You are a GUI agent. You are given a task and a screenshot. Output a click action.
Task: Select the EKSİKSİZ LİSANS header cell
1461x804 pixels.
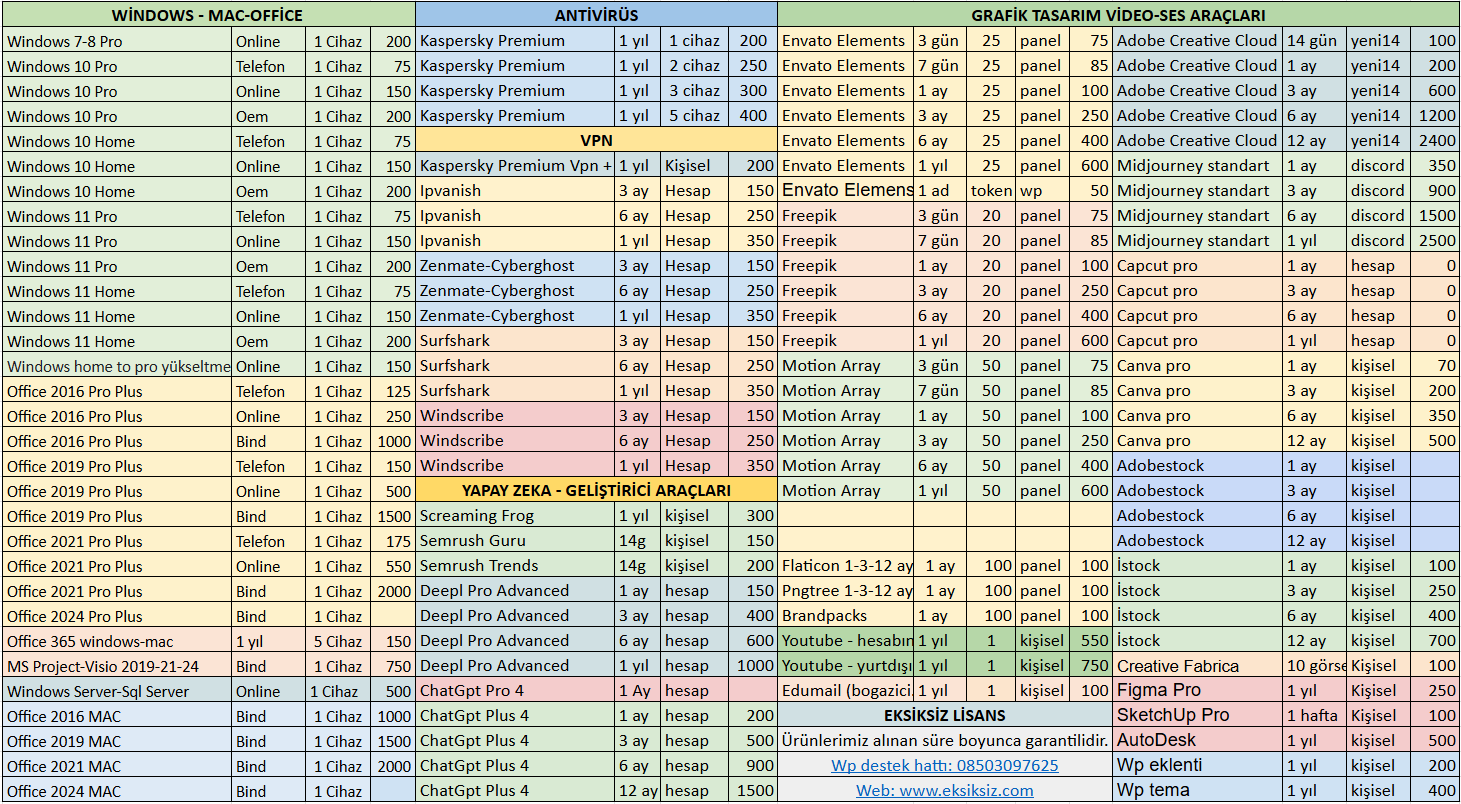coord(945,716)
